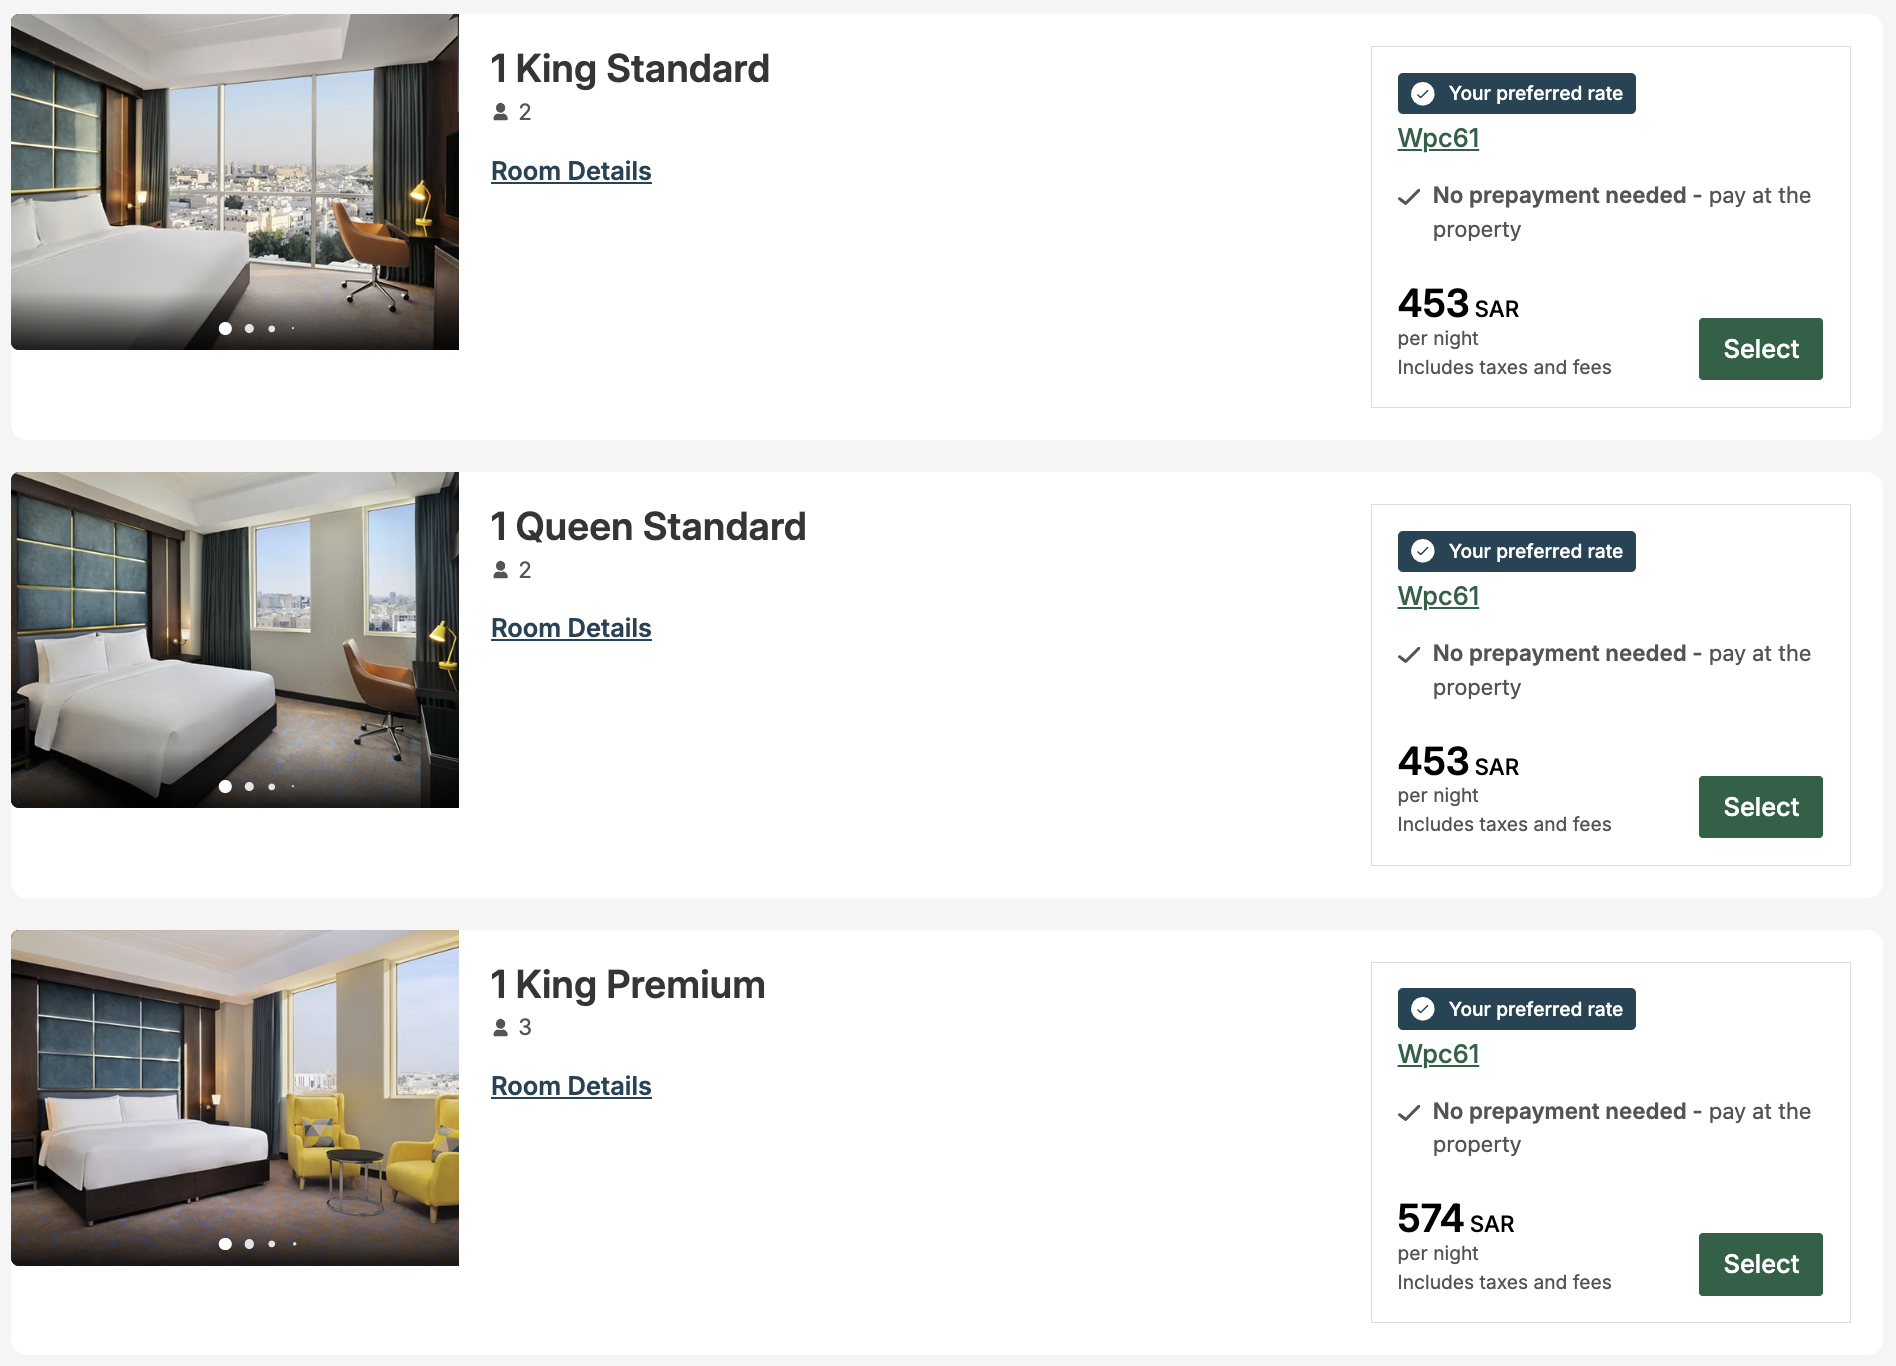
Task: Go to third photo of Queen Standard carousel
Action: [272, 786]
